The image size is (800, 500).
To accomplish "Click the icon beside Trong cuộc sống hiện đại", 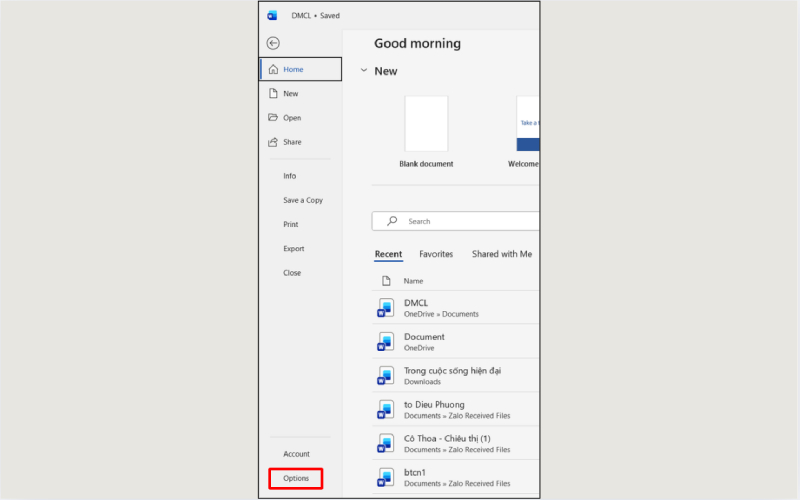I will tap(386, 376).
